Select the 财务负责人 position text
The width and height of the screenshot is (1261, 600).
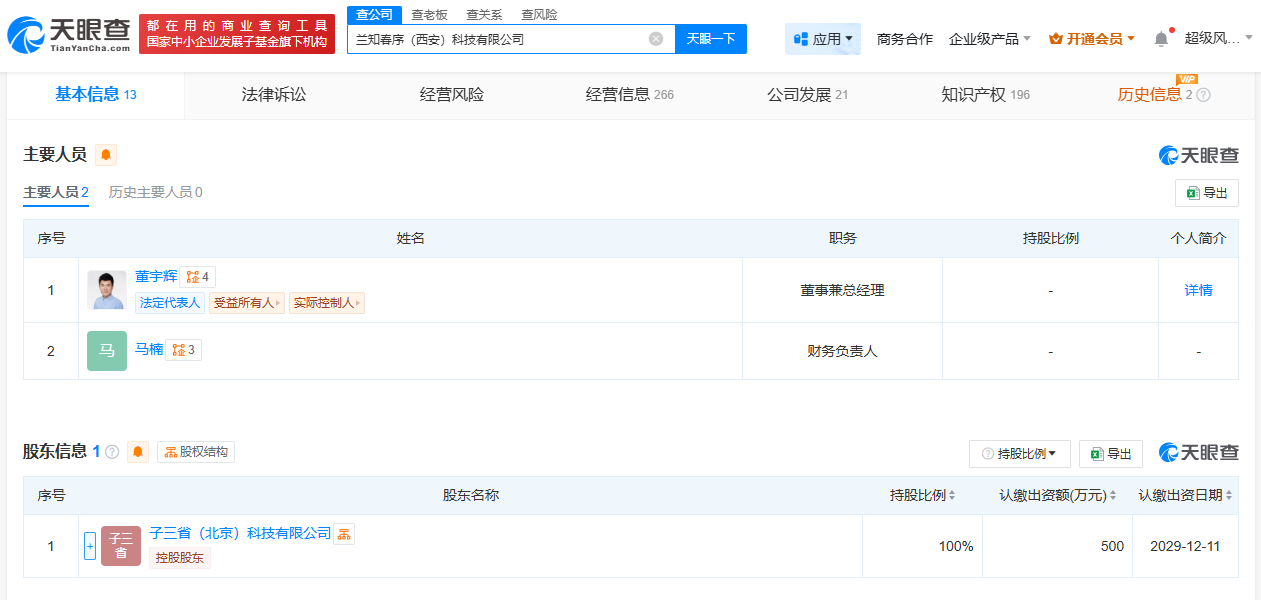842,351
